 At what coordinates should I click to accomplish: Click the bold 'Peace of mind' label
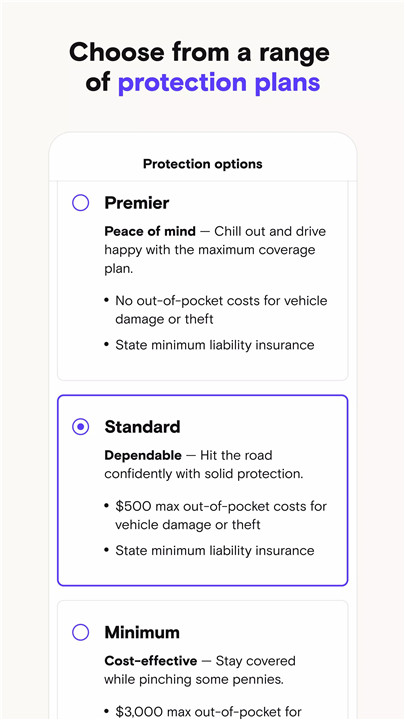150,231
